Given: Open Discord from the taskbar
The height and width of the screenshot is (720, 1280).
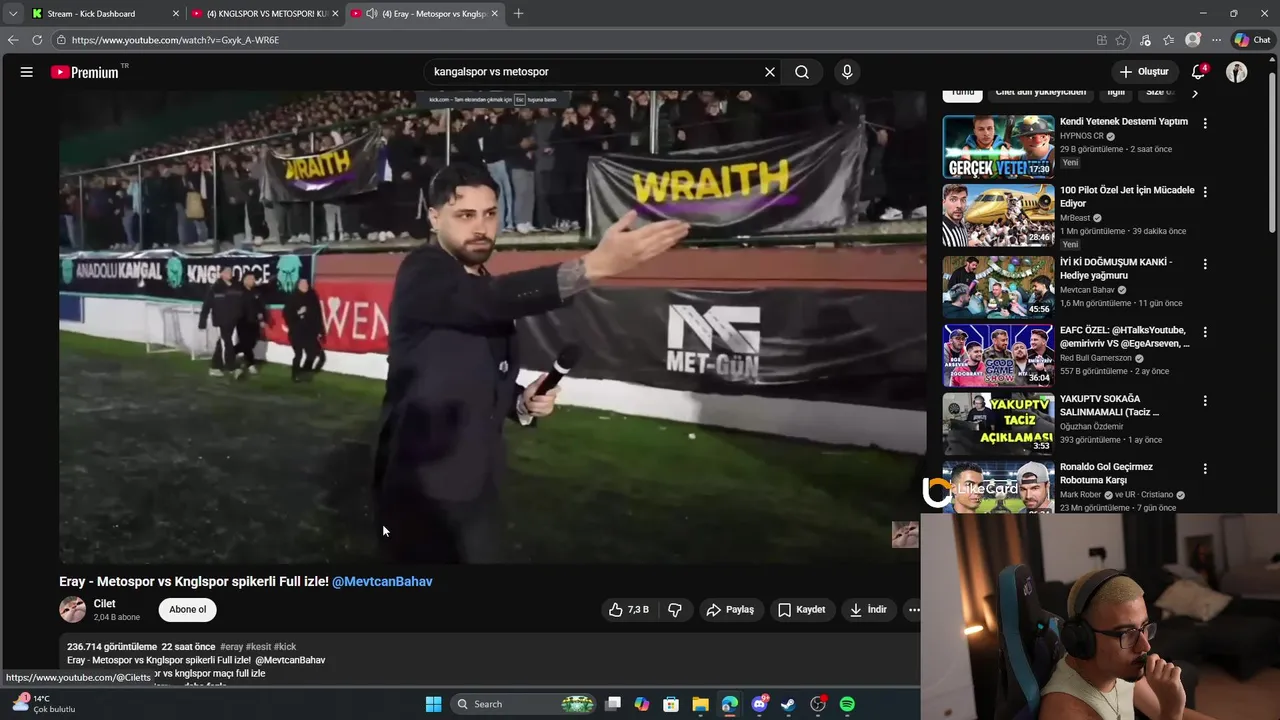Looking at the screenshot, I should tap(759, 704).
